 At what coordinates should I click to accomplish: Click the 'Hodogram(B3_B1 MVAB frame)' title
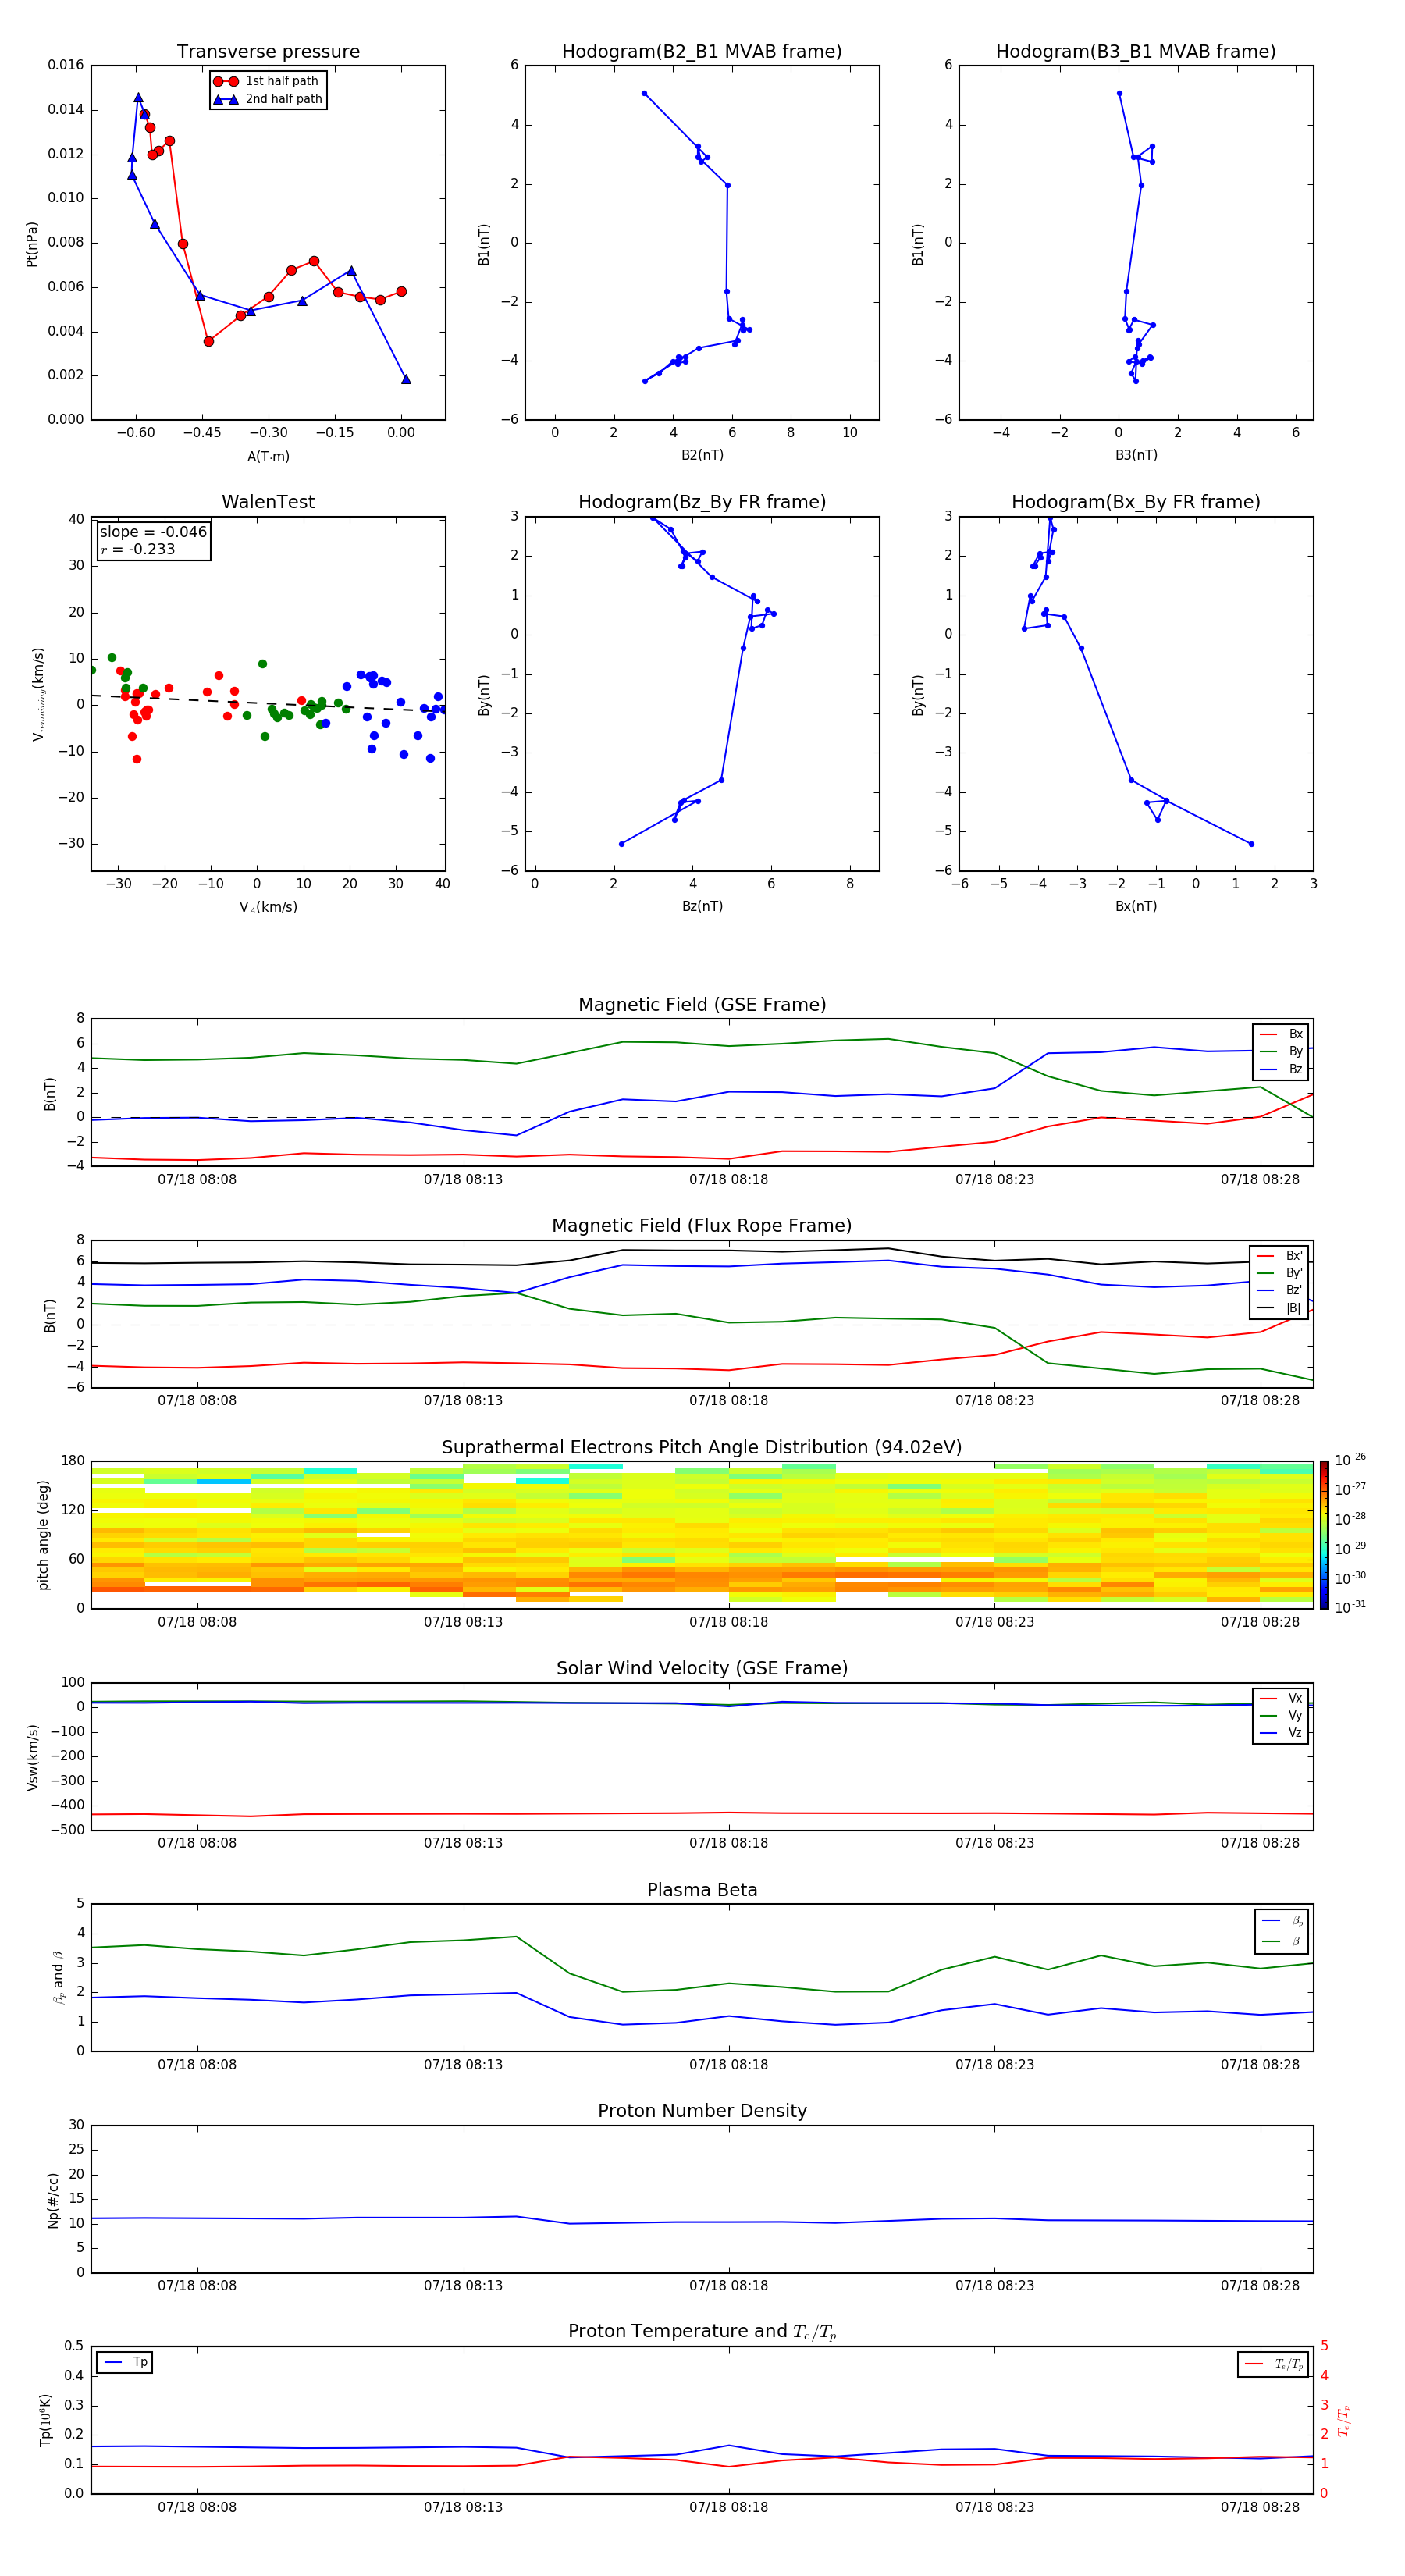[1136, 52]
